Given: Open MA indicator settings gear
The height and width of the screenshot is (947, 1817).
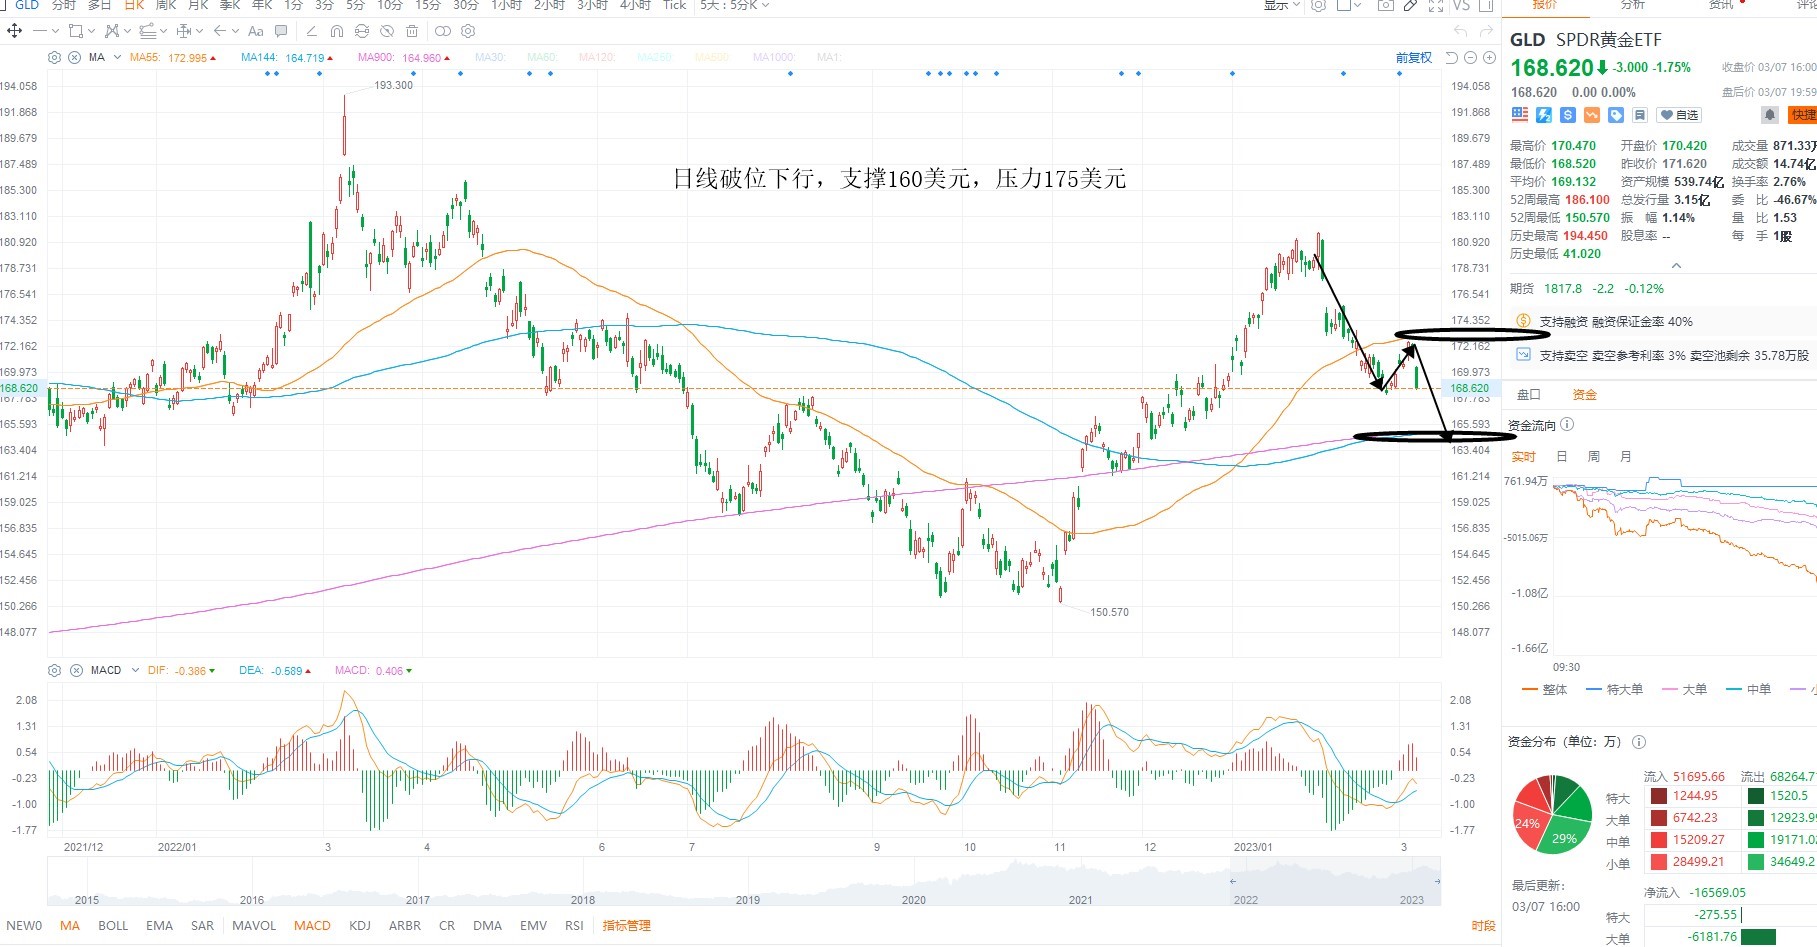Looking at the screenshot, I should pyautogui.click(x=54, y=57).
